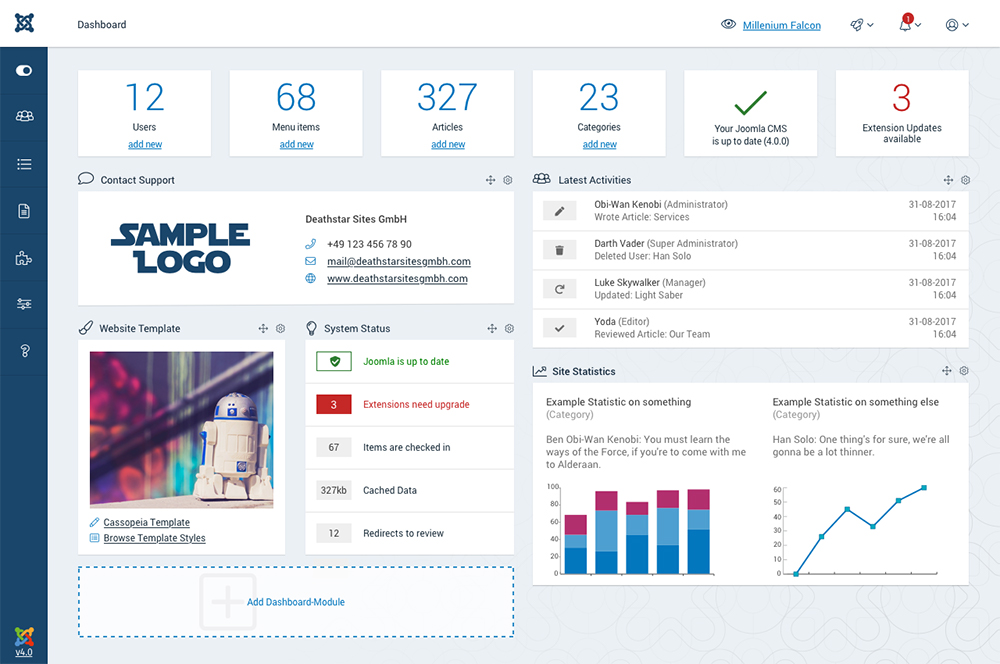1000x664 pixels.
Task: Open Items are checked in row
Action: [x=409, y=448]
